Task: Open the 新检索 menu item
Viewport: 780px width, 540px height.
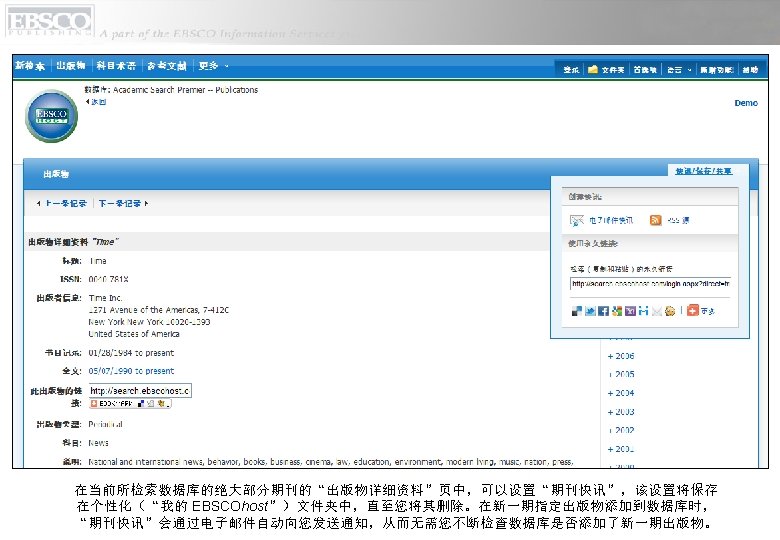Action: (30, 66)
